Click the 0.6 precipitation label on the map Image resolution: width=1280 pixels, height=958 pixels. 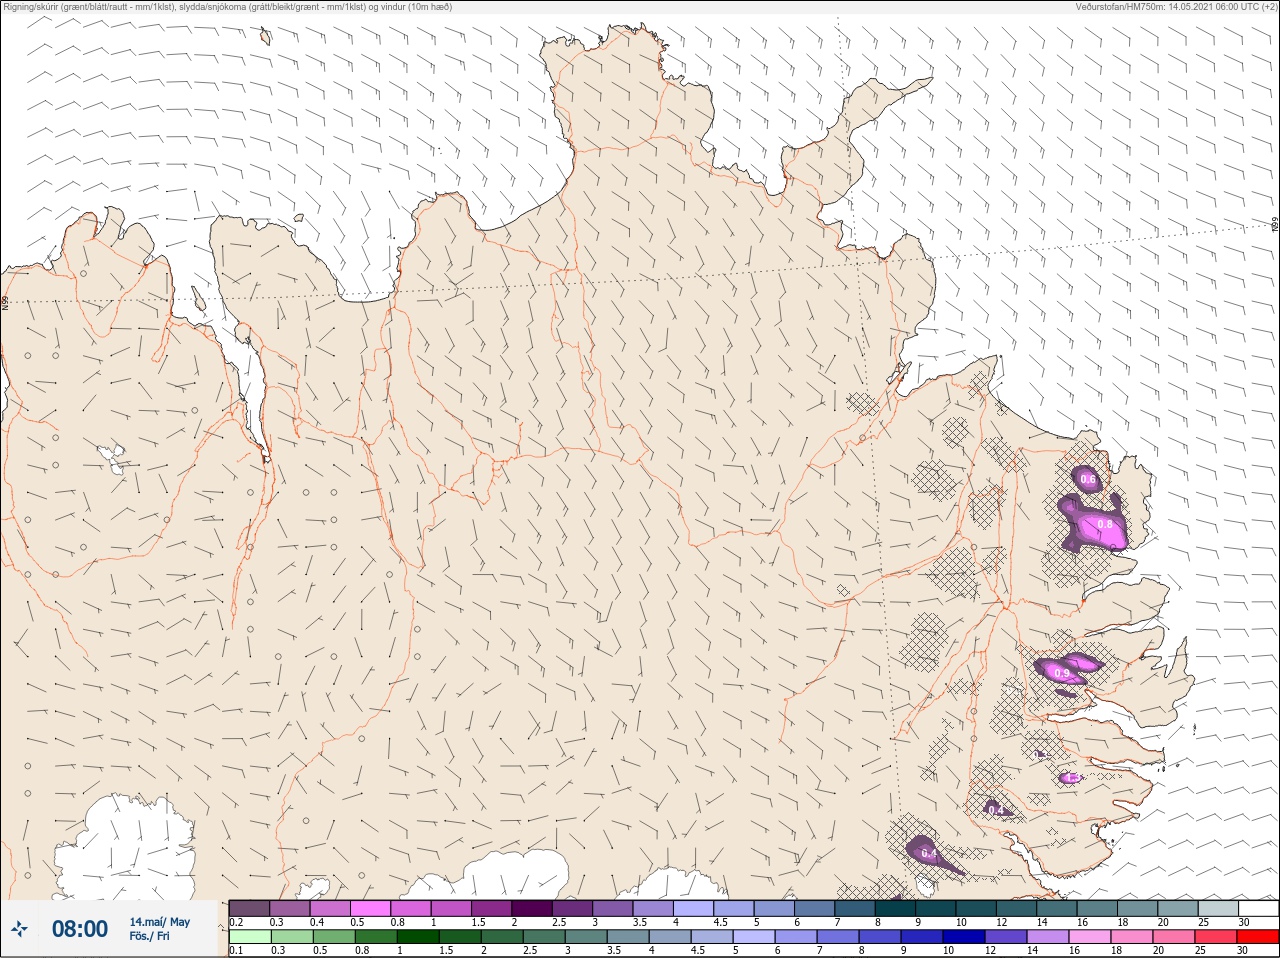(x=1088, y=480)
